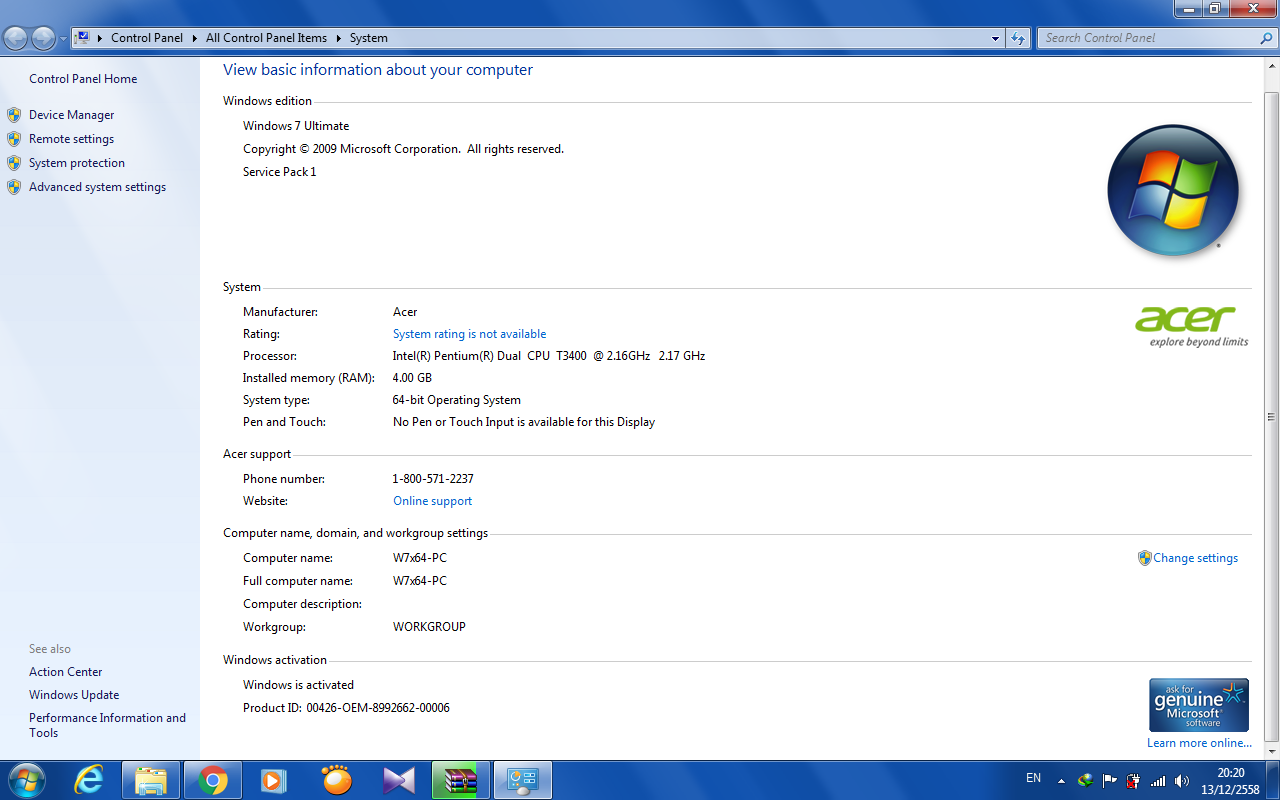Open the EN language indicator in the tray
Viewport: 1280px width, 800px height.
[x=1034, y=779]
